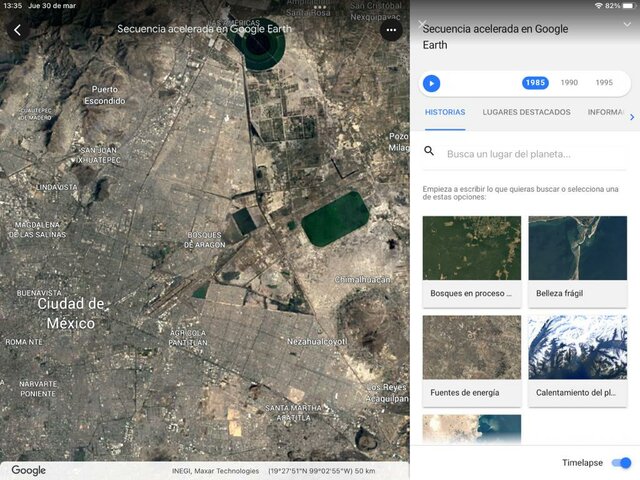Click 'ROMA NTE' map label
Viewport: 640px width, 480px height.
tap(24, 342)
